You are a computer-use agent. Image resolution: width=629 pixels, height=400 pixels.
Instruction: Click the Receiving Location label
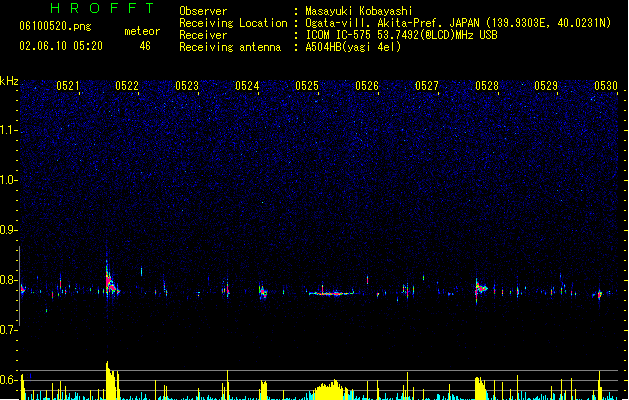233,23
